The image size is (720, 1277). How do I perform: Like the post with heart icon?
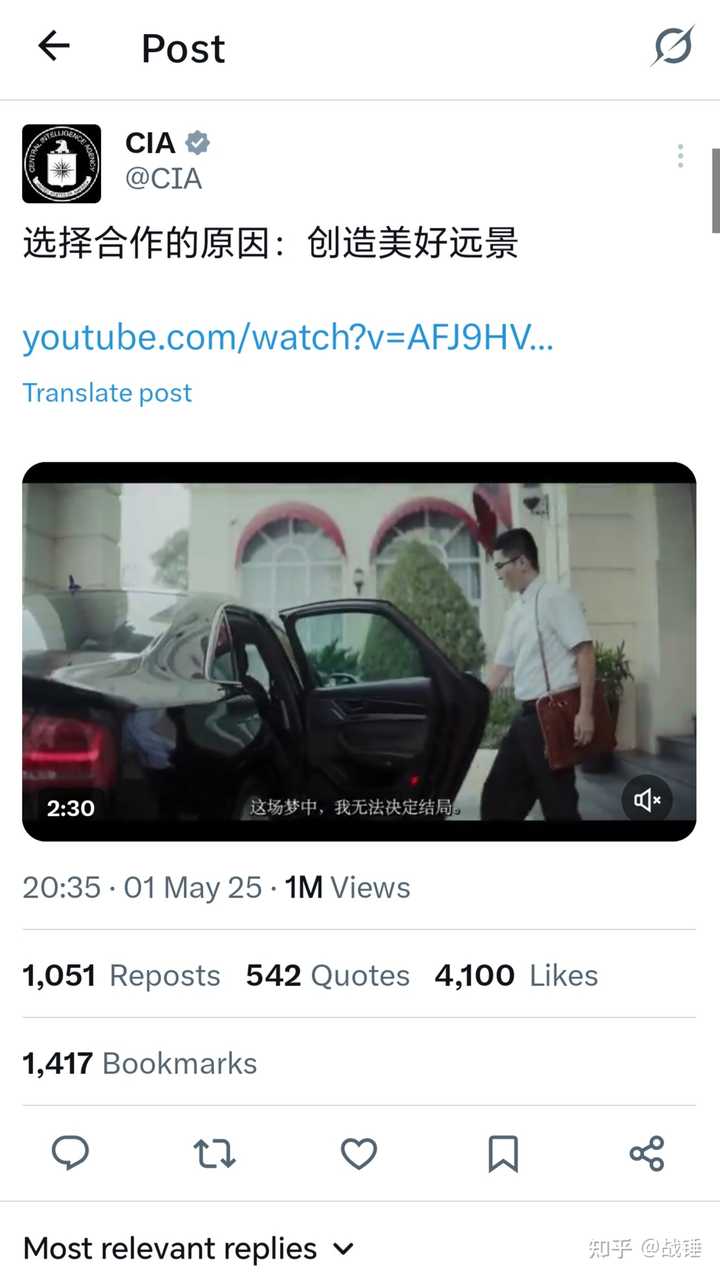[359, 1154]
